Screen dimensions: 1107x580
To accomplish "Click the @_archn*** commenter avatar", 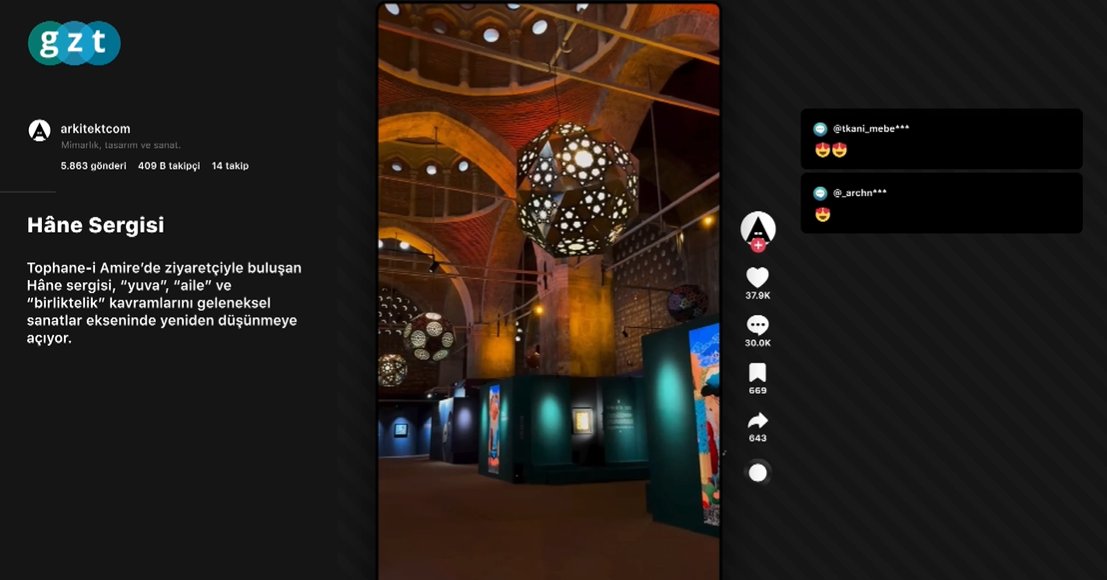I will tap(820, 193).
